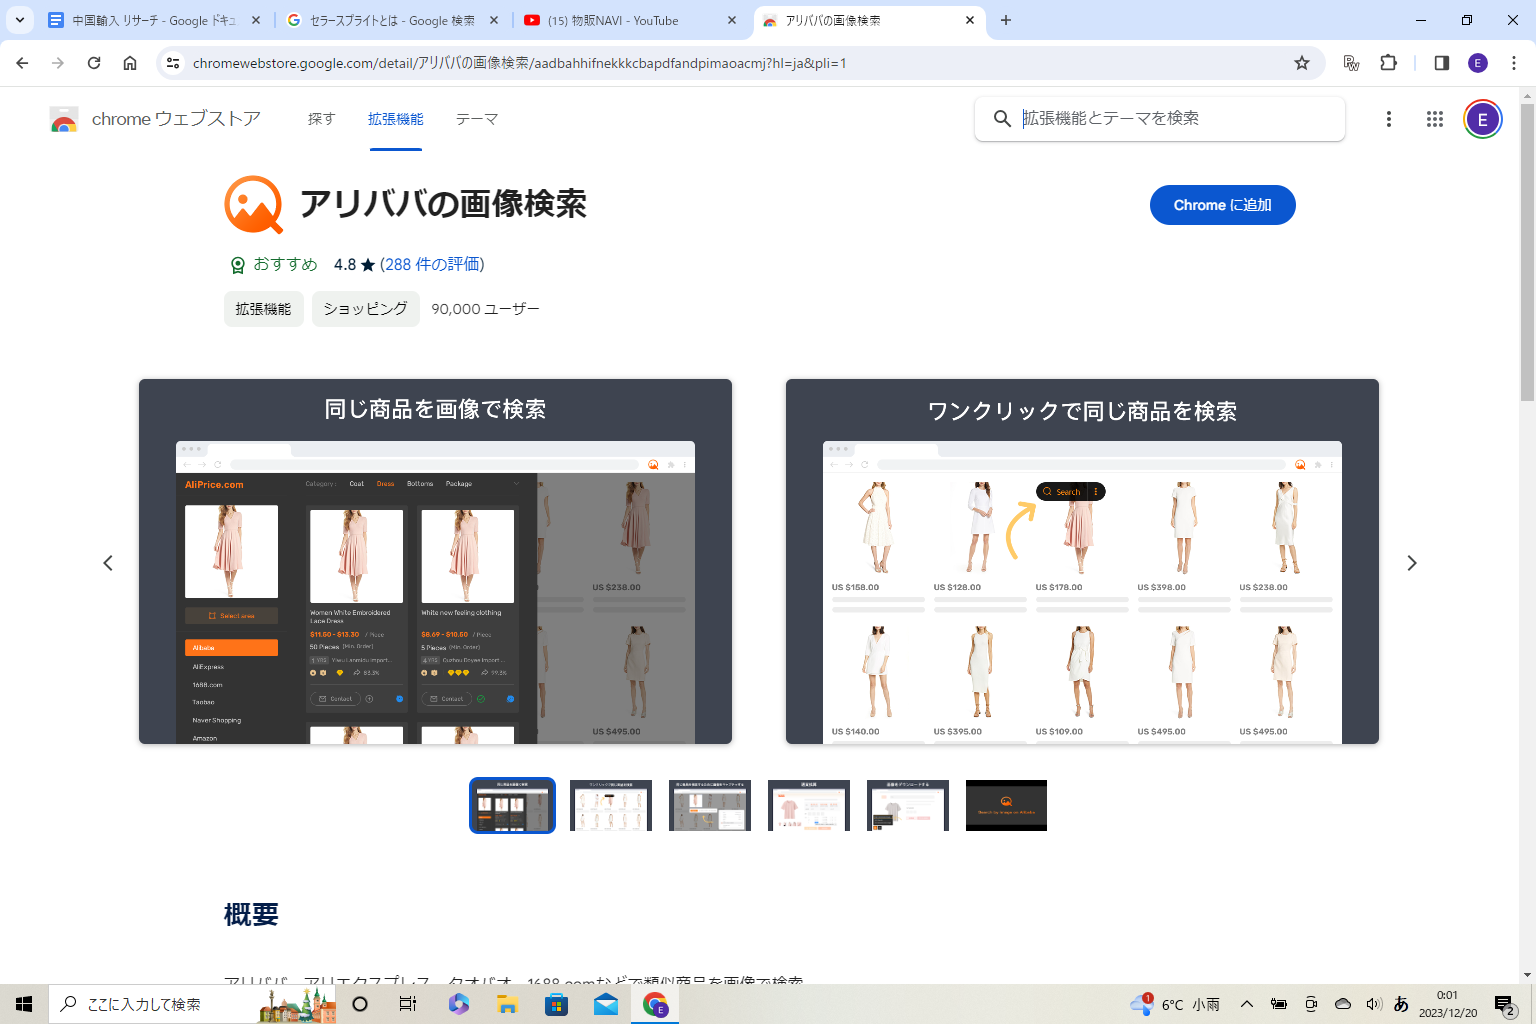The image size is (1536, 1024).
Task: Switch the IME input mode indicator あ
Action: click(x=1401, y=1004)
